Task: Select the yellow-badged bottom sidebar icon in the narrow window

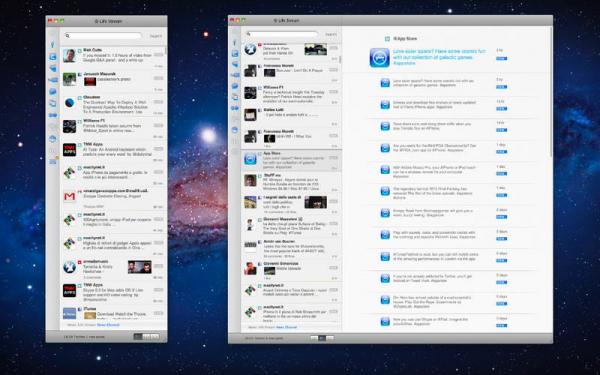Action: click(x=53, y=161)
